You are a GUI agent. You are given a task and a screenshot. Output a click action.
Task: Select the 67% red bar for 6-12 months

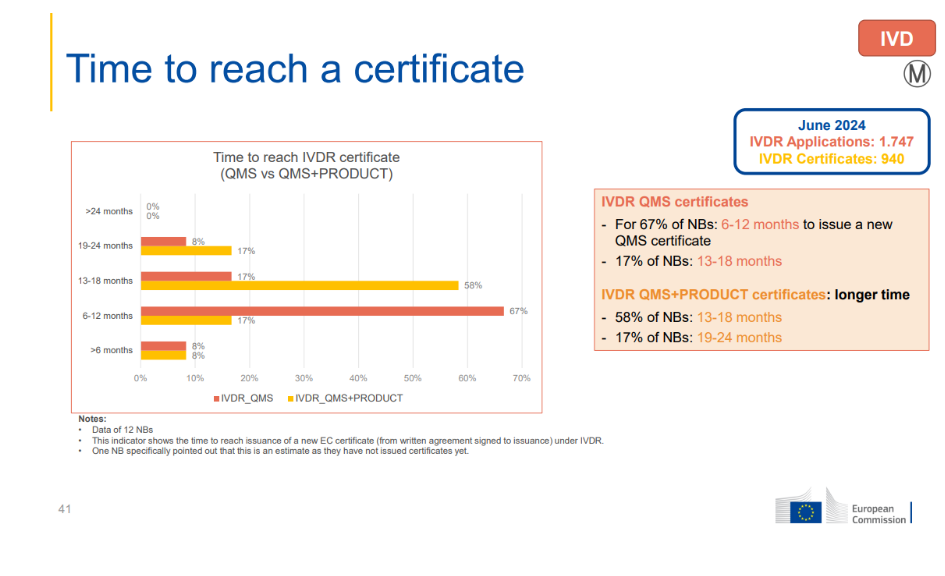(x=322, y=311)
